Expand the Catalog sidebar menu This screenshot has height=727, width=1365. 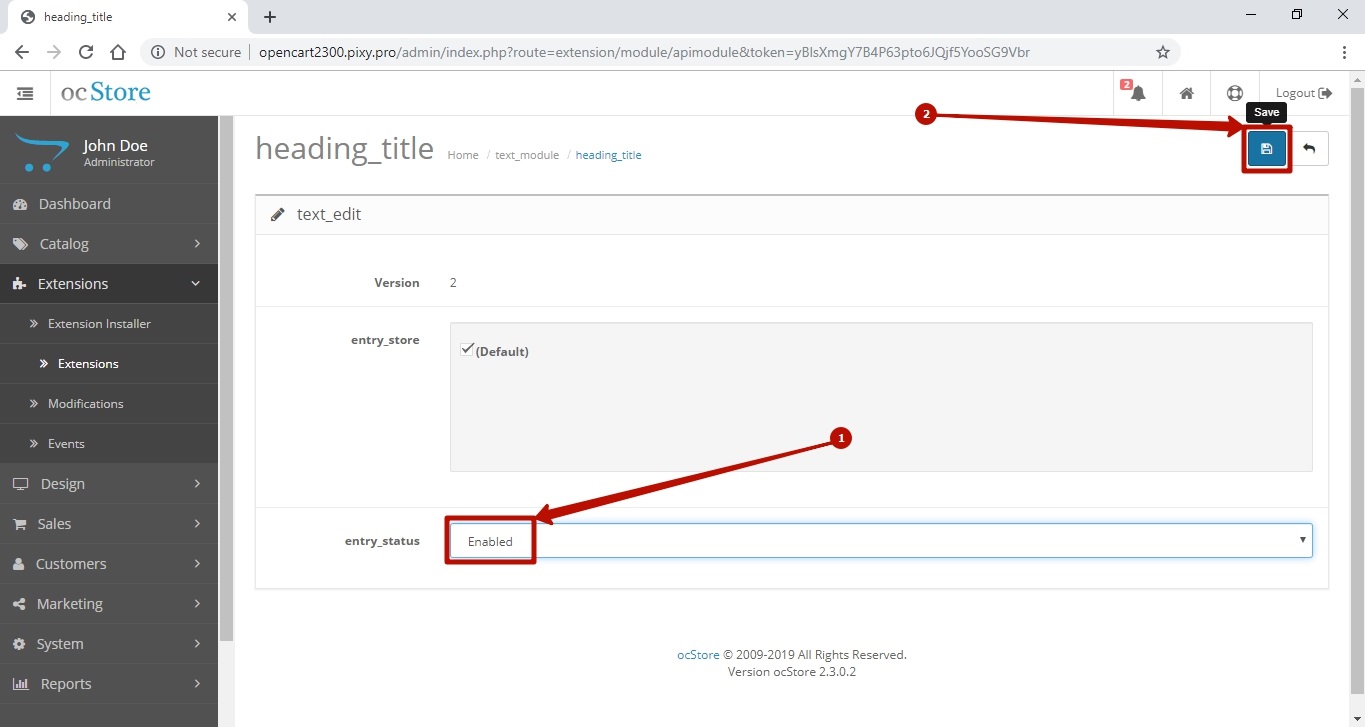(x=108, y=244)
